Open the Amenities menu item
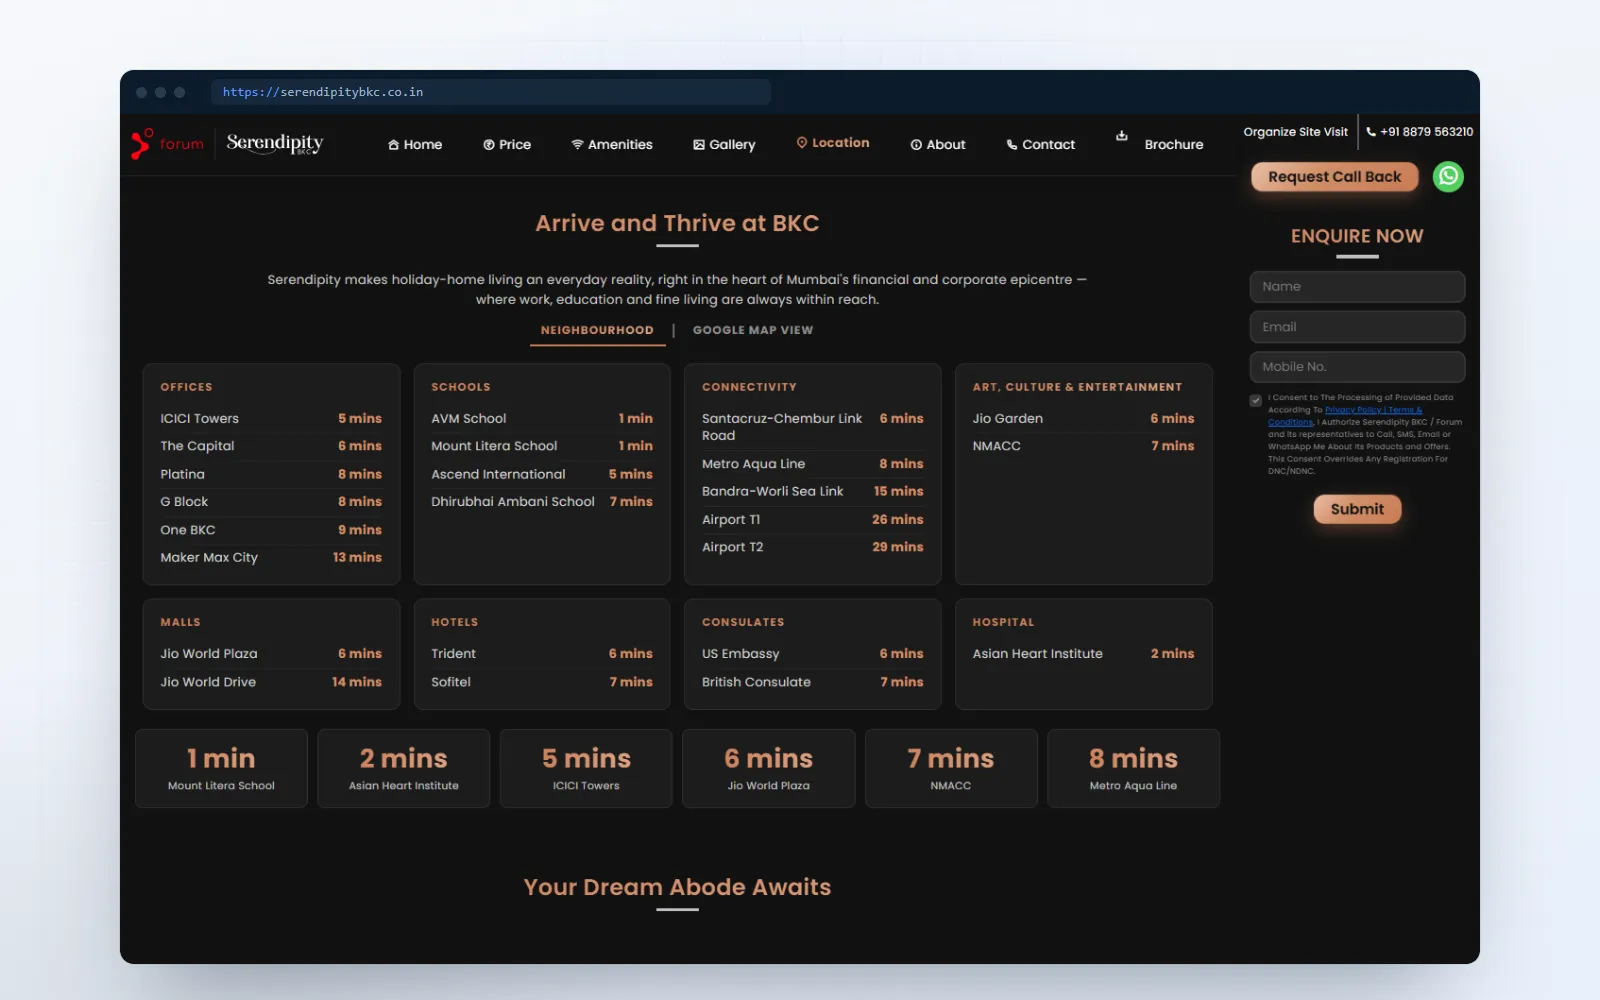 [612, 145]
